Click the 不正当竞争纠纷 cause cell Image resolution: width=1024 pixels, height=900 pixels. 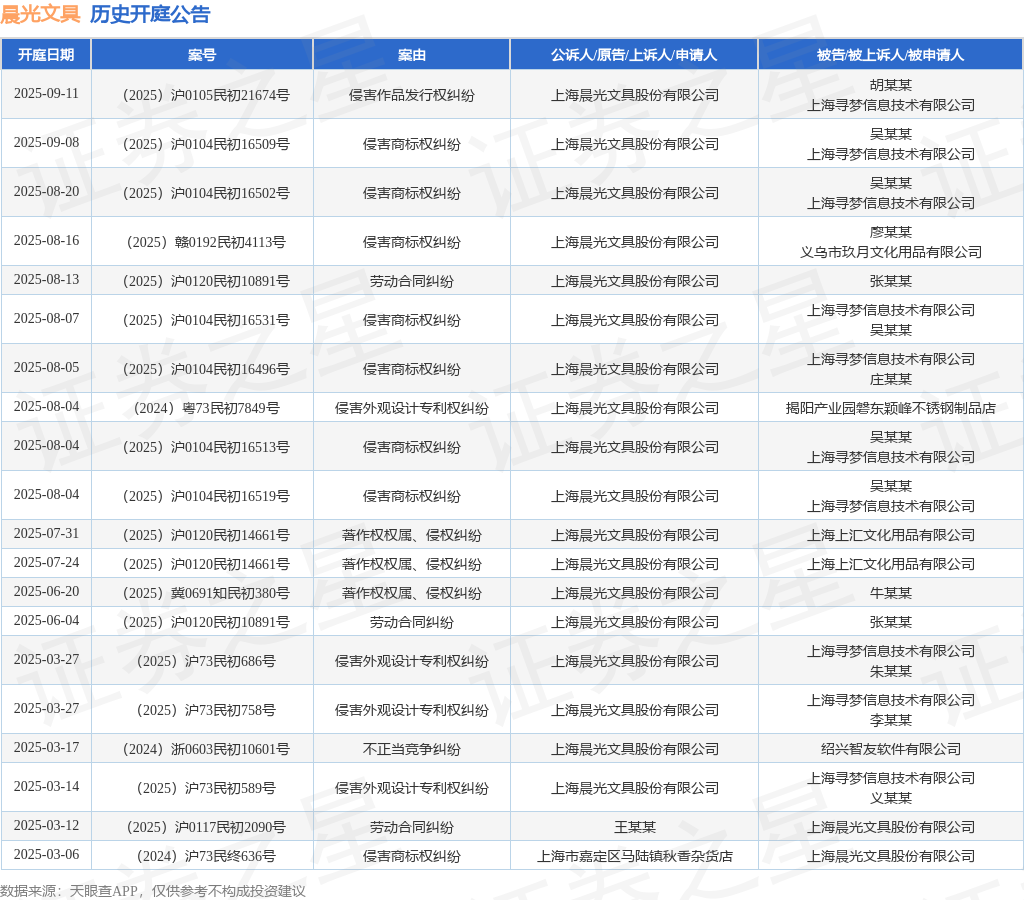click(x=411, y=749)
